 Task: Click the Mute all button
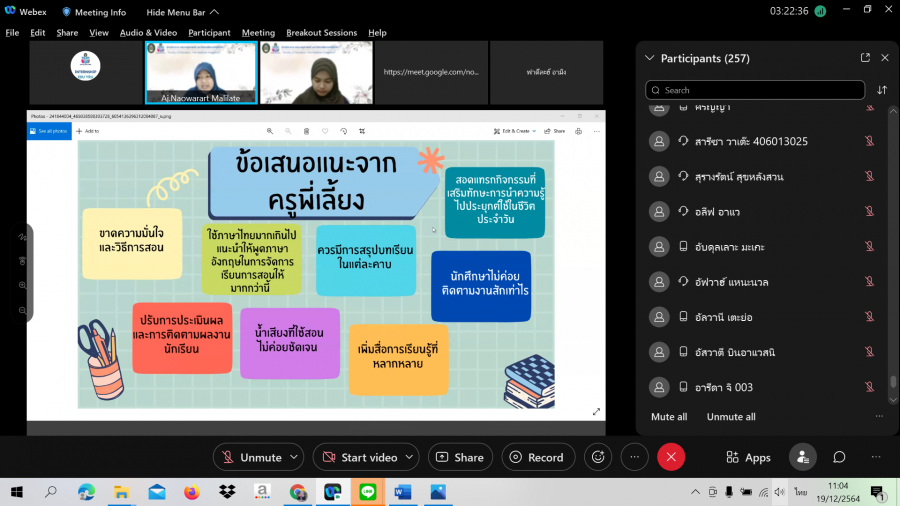pos(669,417)
